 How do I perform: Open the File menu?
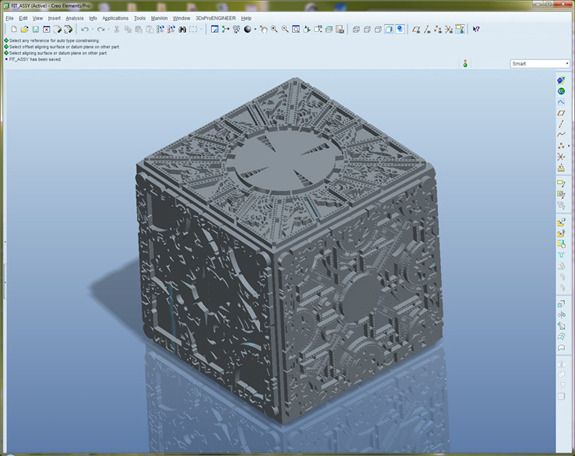tap(10, 18)
